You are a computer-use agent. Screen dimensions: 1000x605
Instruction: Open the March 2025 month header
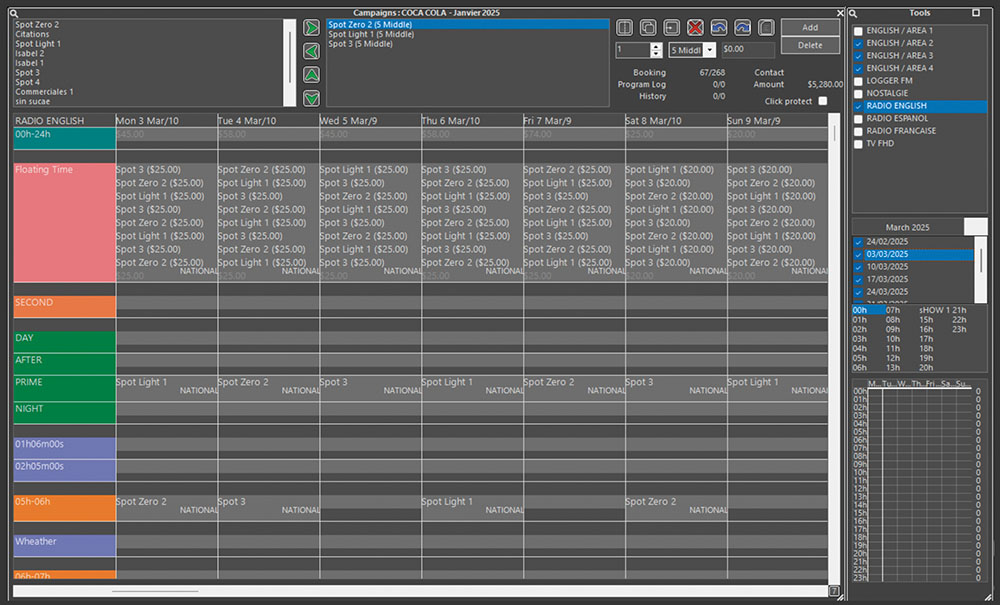906,227
